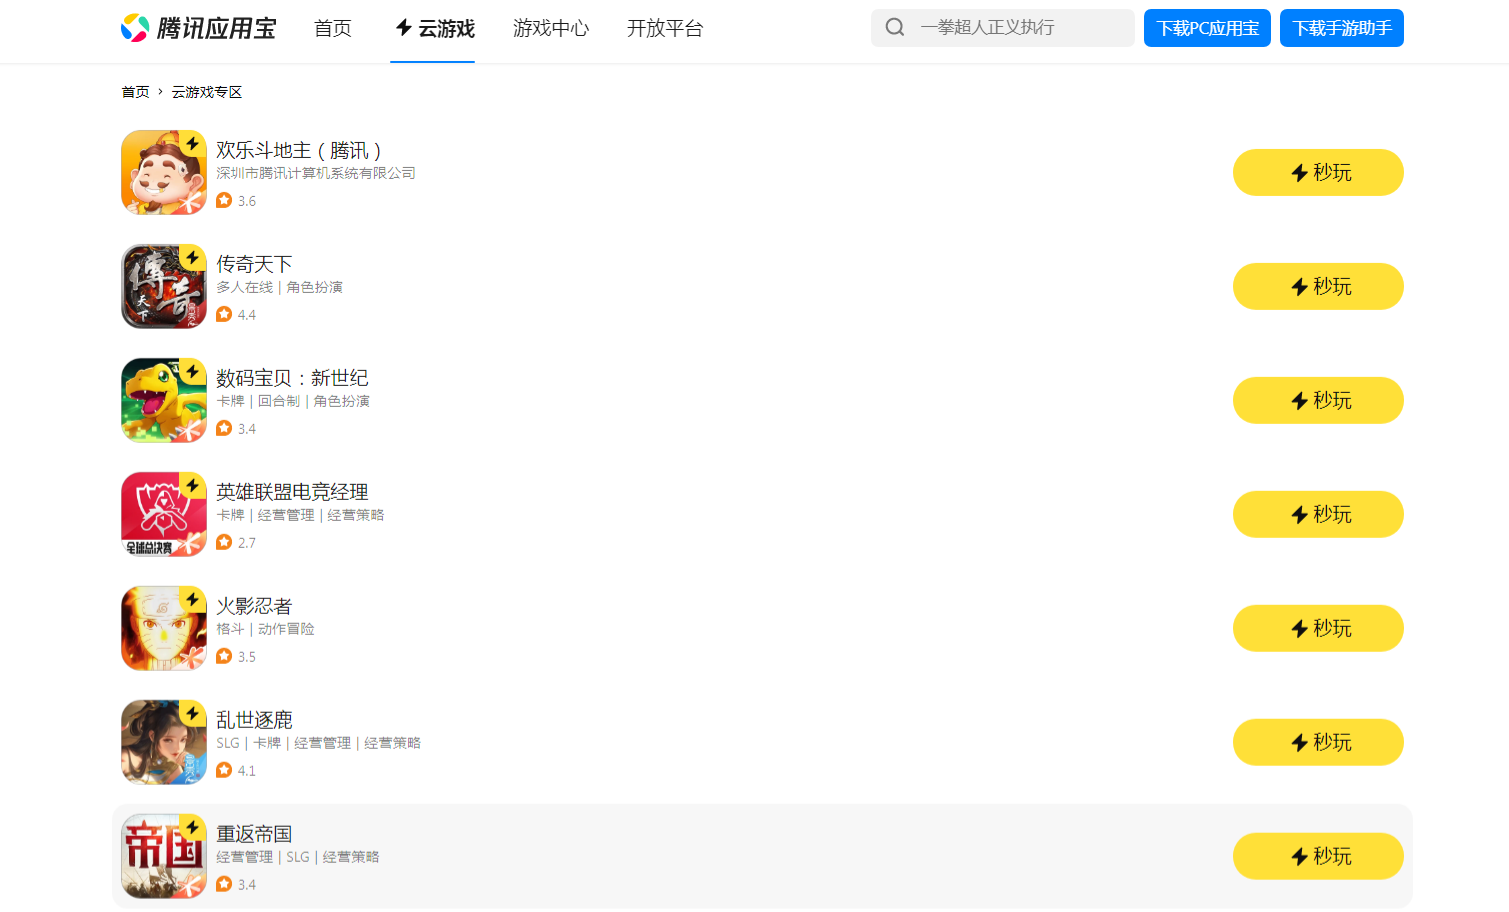1509x912 pixels.
Task: Open the 开放平台 tab
Action: click(x=665, y=28)
